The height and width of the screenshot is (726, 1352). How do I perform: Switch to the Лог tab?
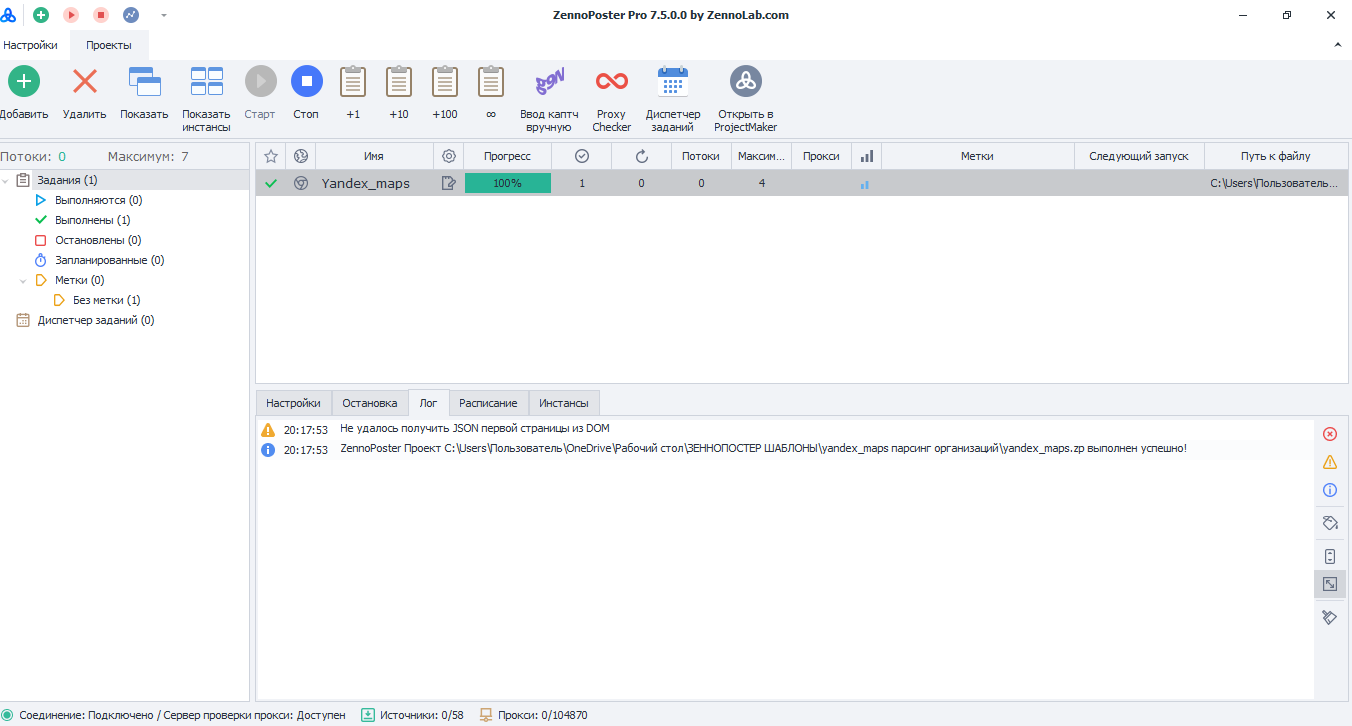click(x=429, y=403)
